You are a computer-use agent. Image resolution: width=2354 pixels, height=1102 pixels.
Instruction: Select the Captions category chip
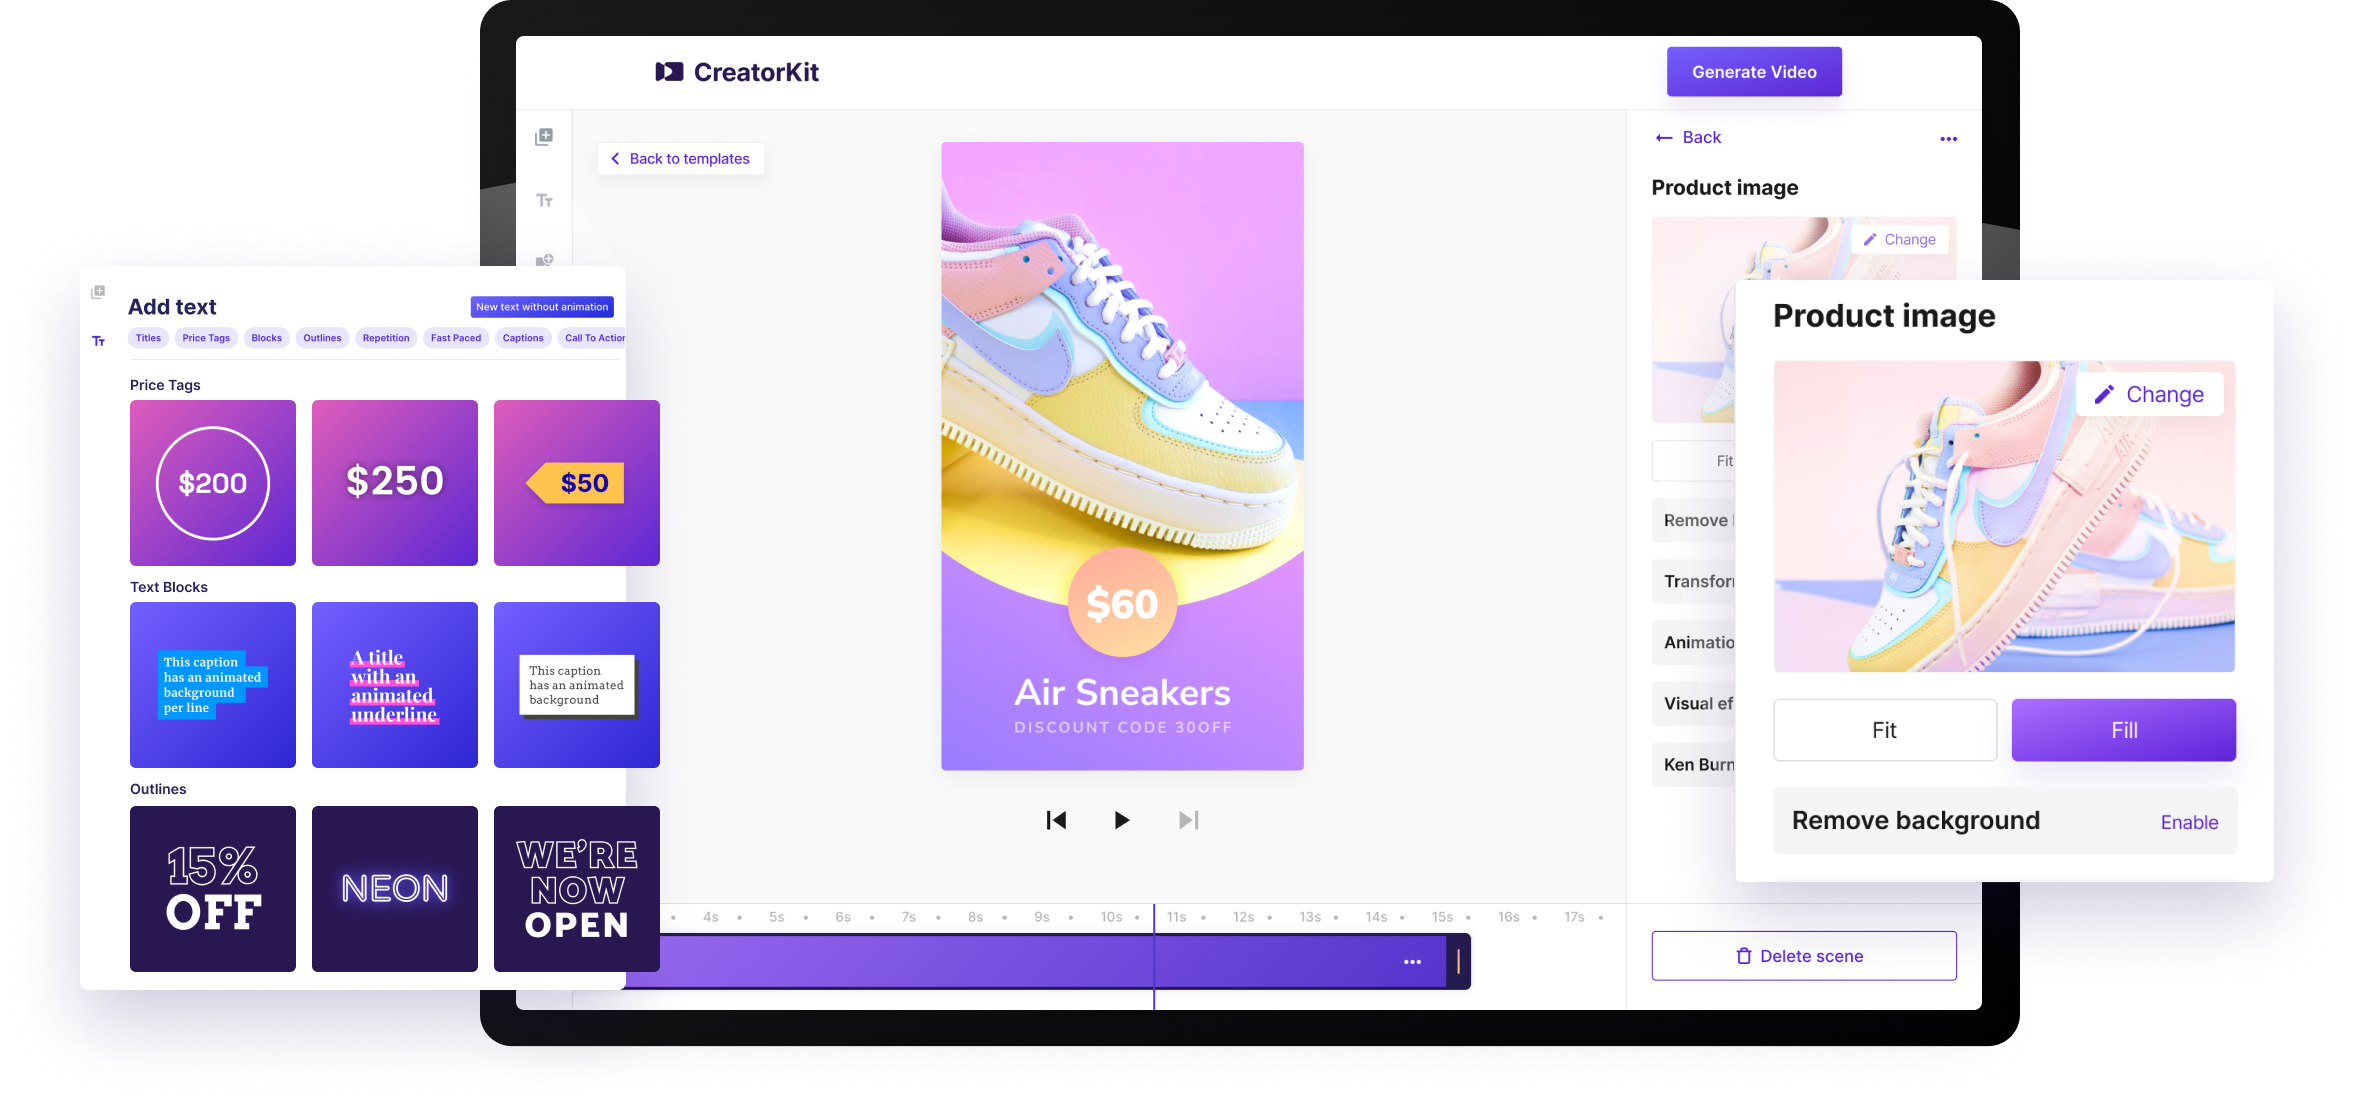[523, 338]
